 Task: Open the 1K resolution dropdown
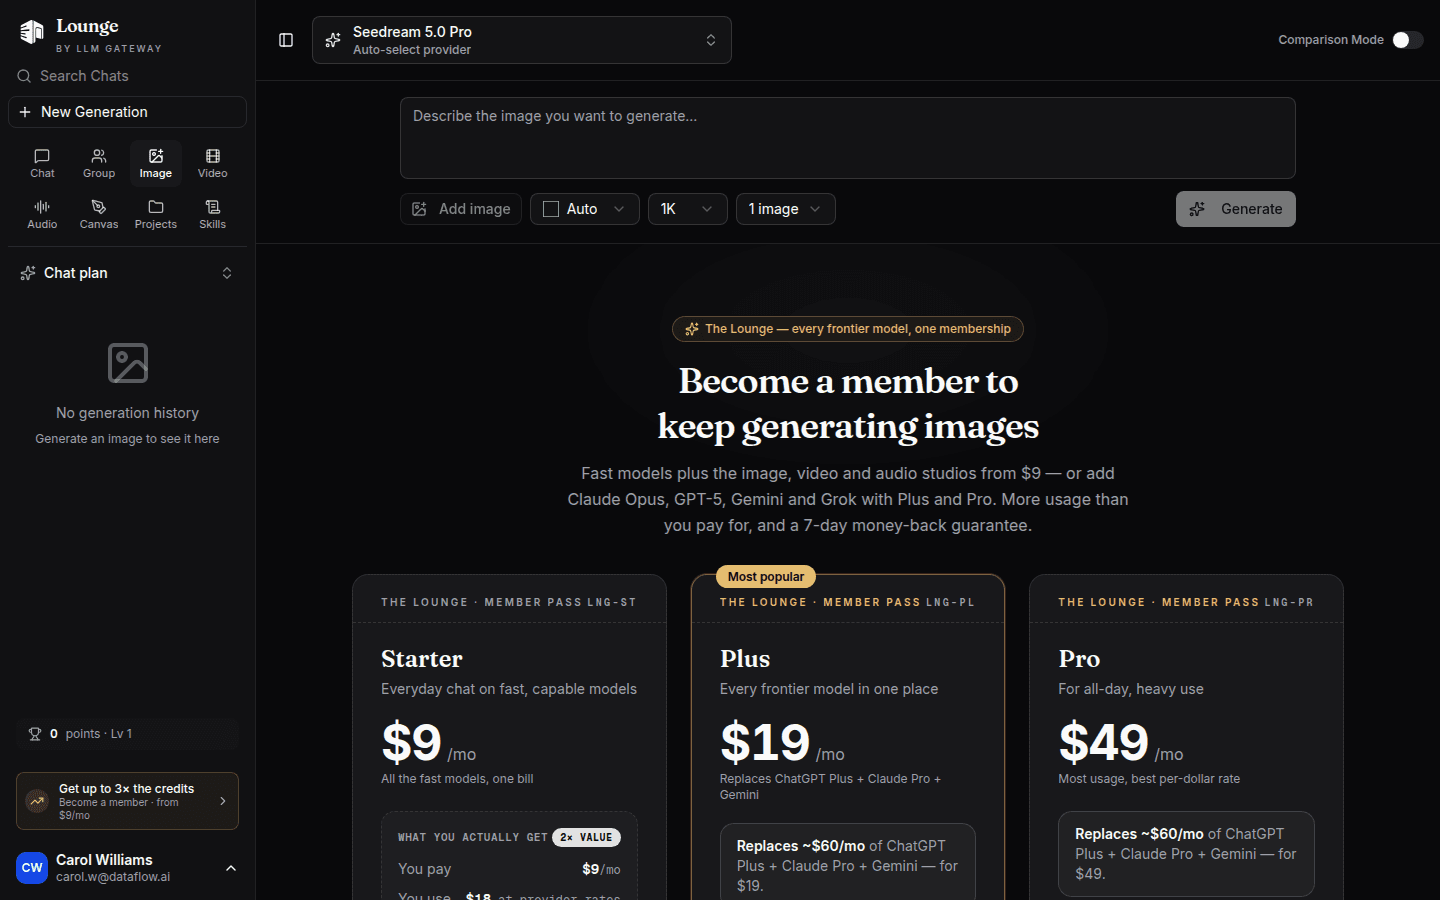(x=688, y=209)
